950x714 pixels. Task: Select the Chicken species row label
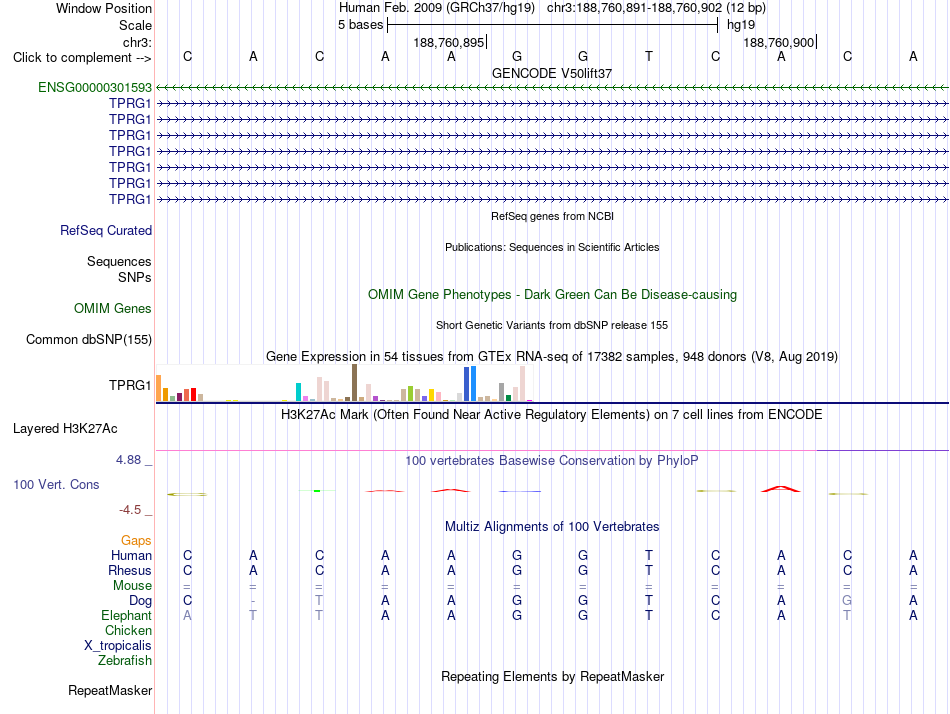point(128,630)
